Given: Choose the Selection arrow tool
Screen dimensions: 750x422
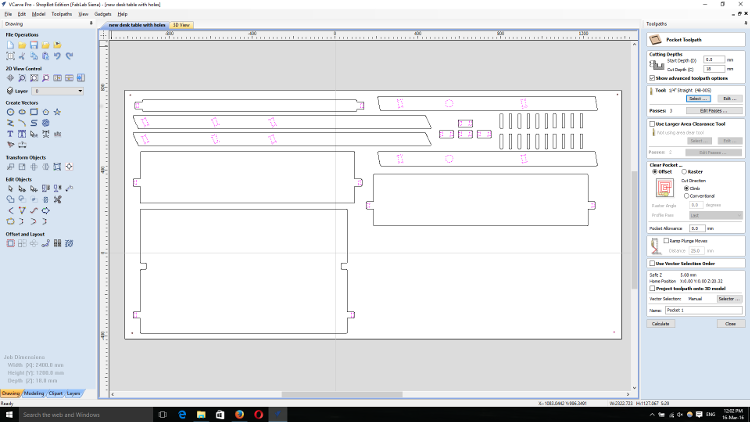Looking at the screenshot, I should [x=11, y=189].
